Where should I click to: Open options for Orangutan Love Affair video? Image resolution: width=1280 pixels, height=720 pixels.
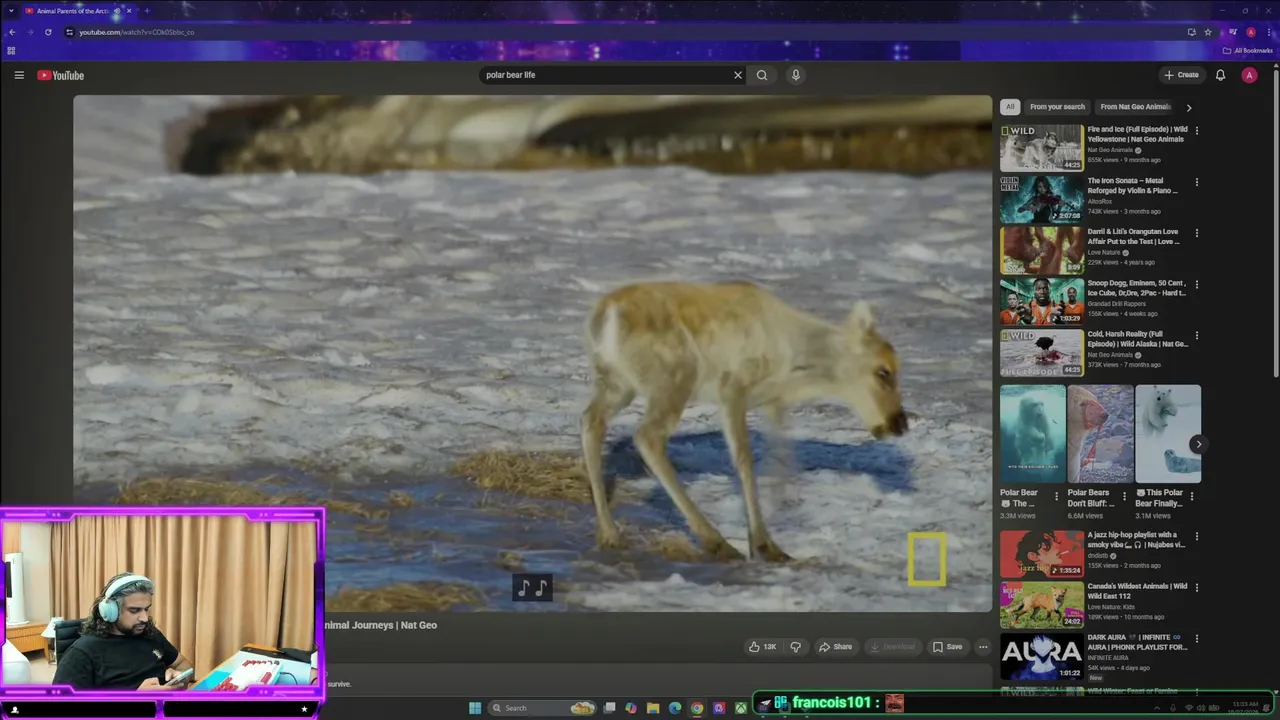[1197, 233]
